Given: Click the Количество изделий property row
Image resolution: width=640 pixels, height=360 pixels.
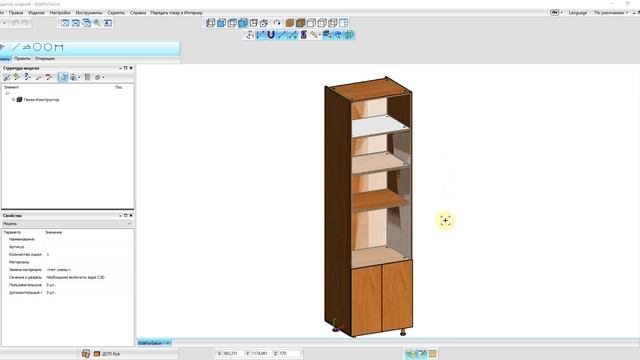Looking at the screenshot, I should 67,254.
